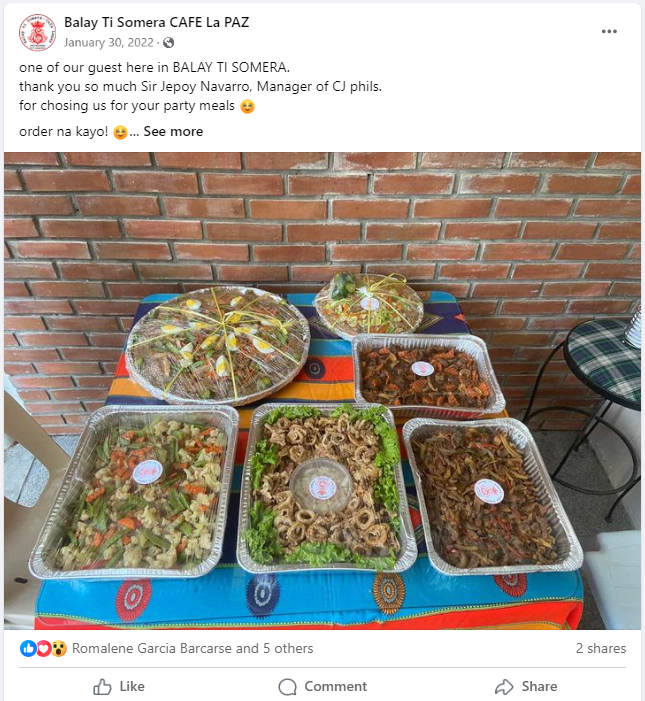View Romalene Garcia Barcarse and 5 others reactions

[x=192, y=648]
